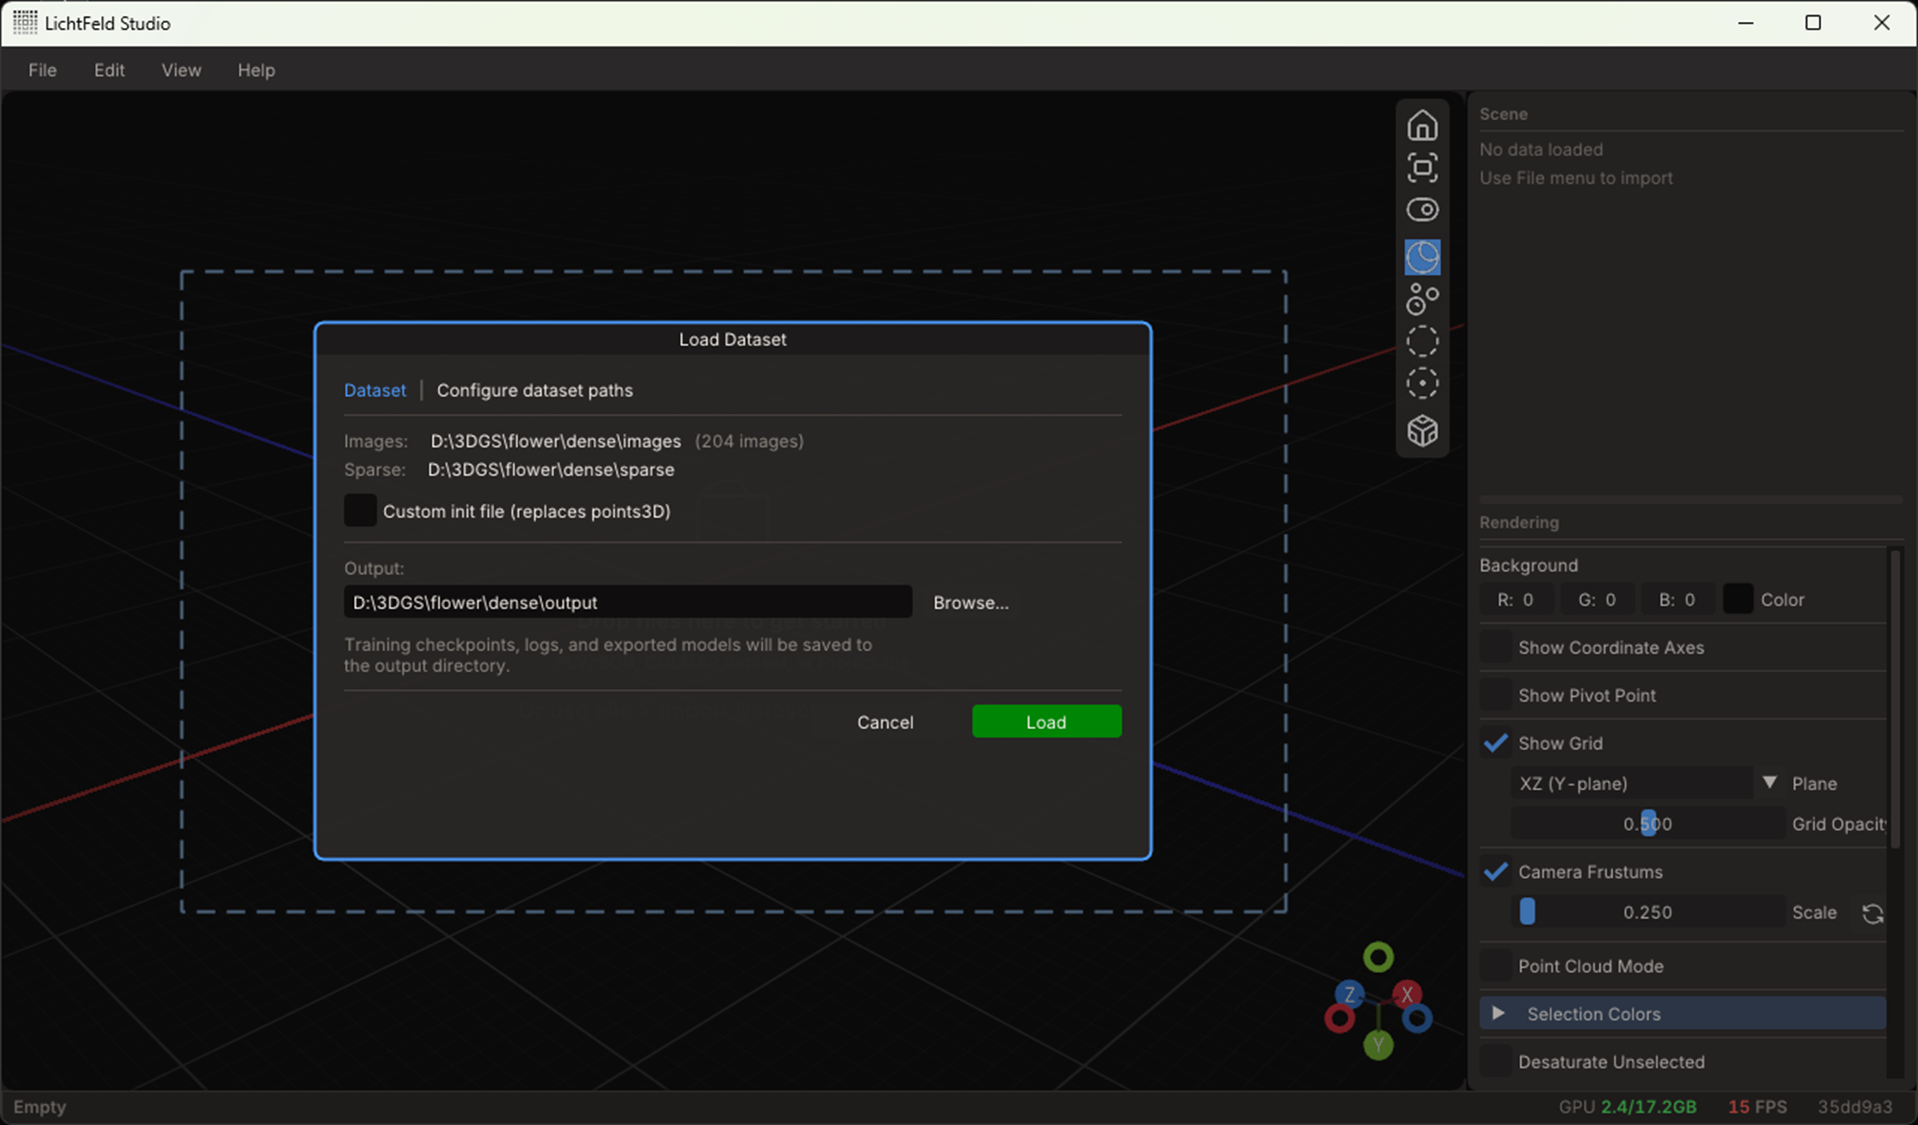Click the background Color swatch
The height and width of the screenshot is (1125, 1918).
(1738, 599)
